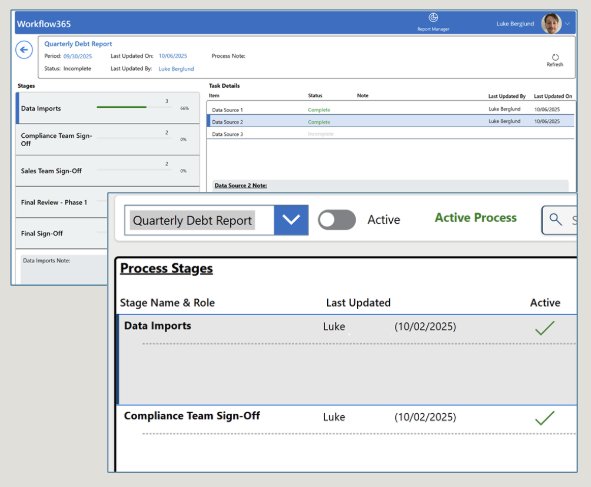The image size is (591, 487).
Task: Click the Last Updated On column header in Task Details
Action: (x=553, y=96)
